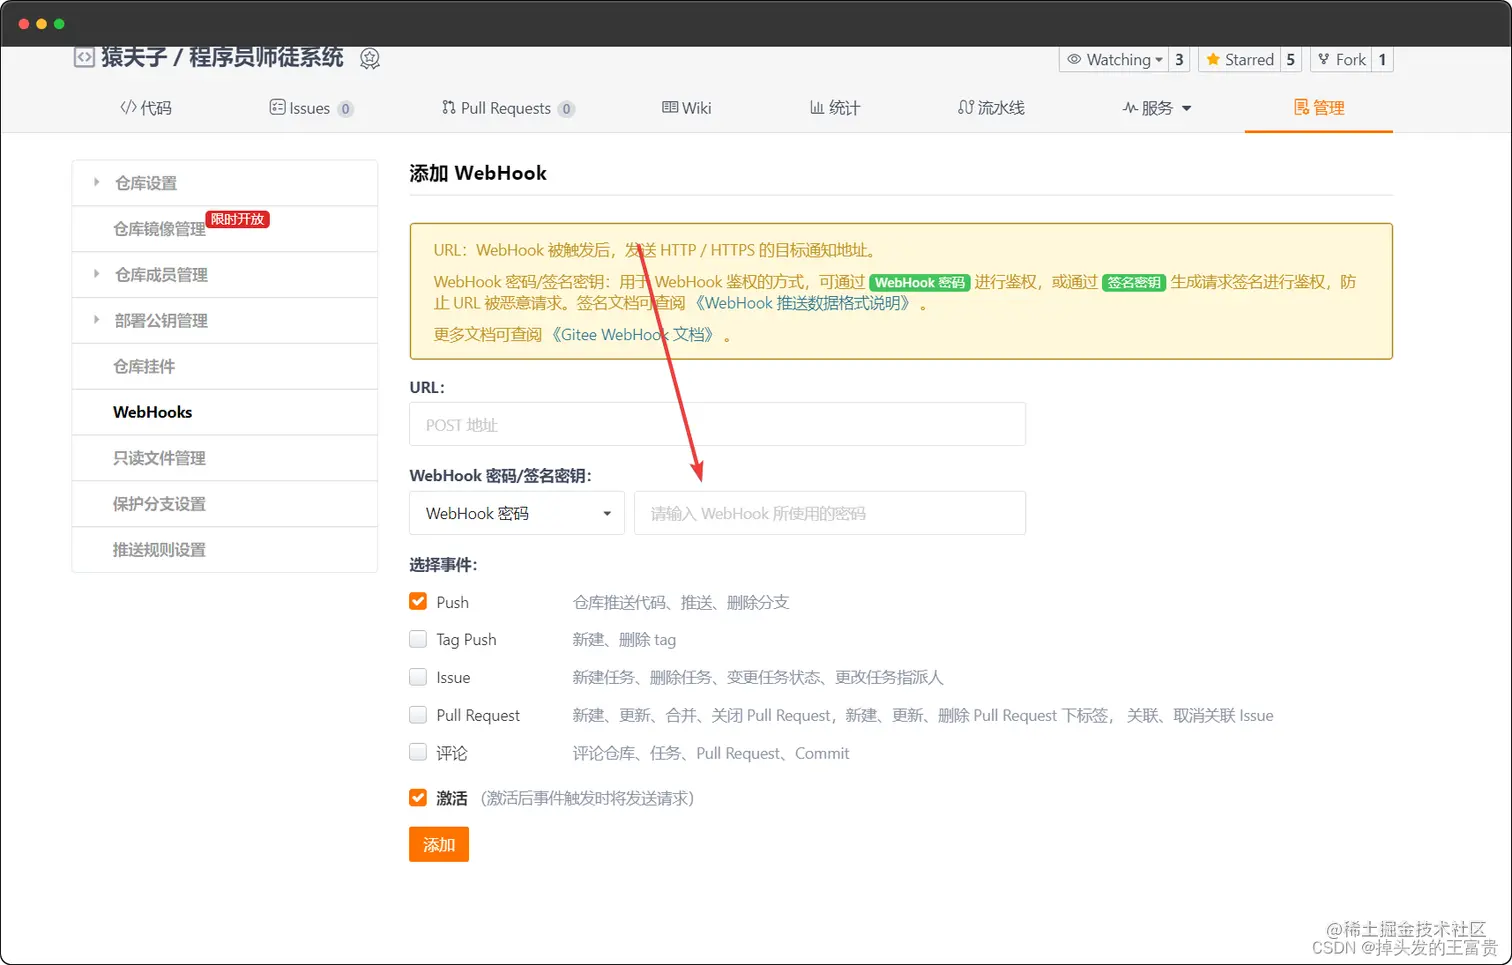1512x965 pixels.
Task: Click the badge icon after the repository name
Action: [x=370, y=59]
